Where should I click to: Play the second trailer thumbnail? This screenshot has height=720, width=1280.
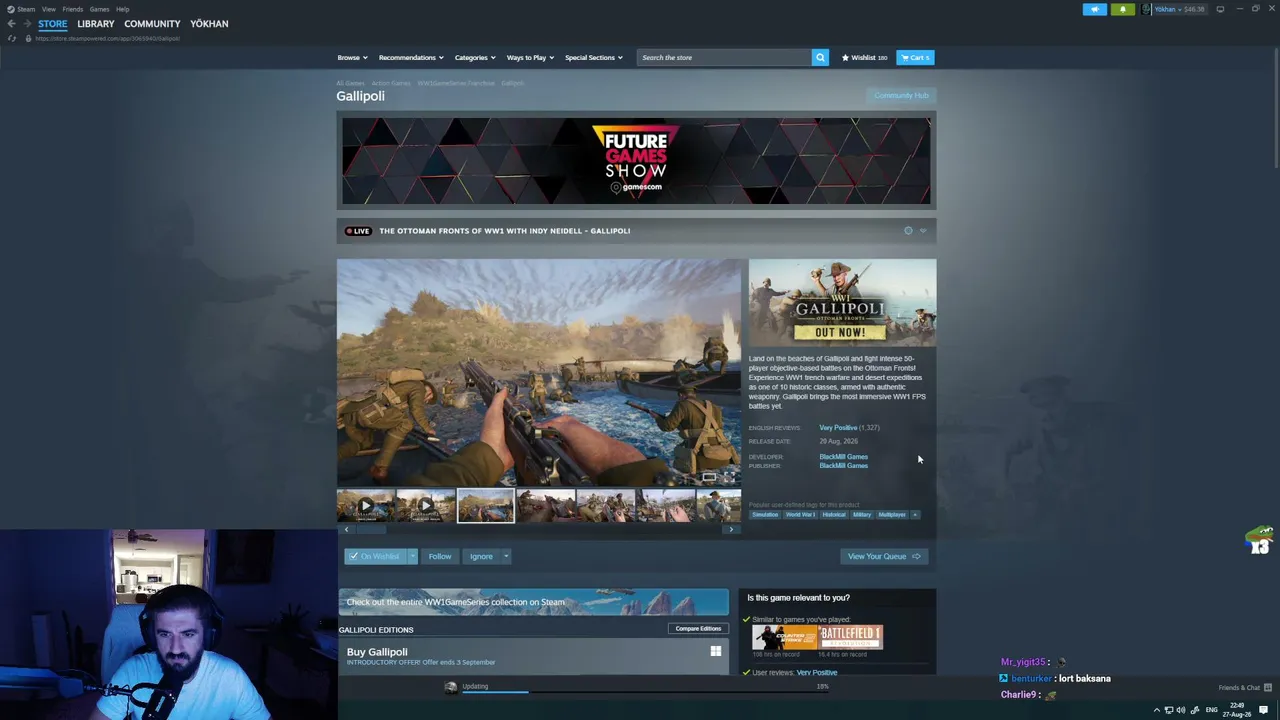(425, 506)
